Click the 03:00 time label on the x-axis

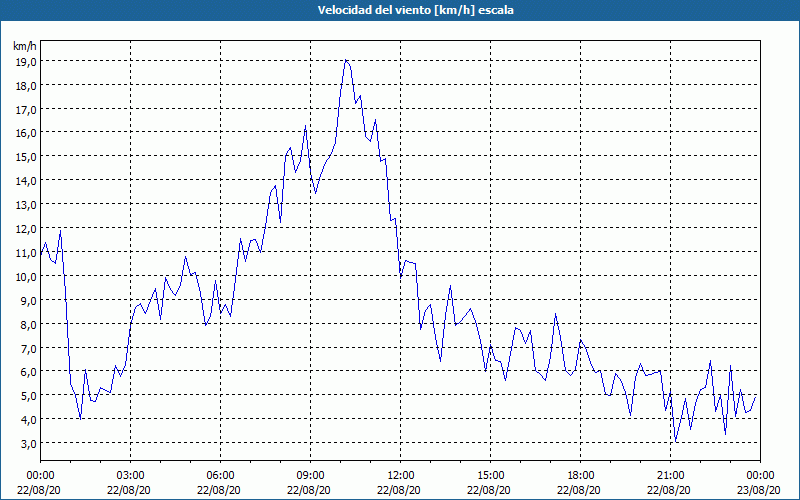[x=130, y=475]
